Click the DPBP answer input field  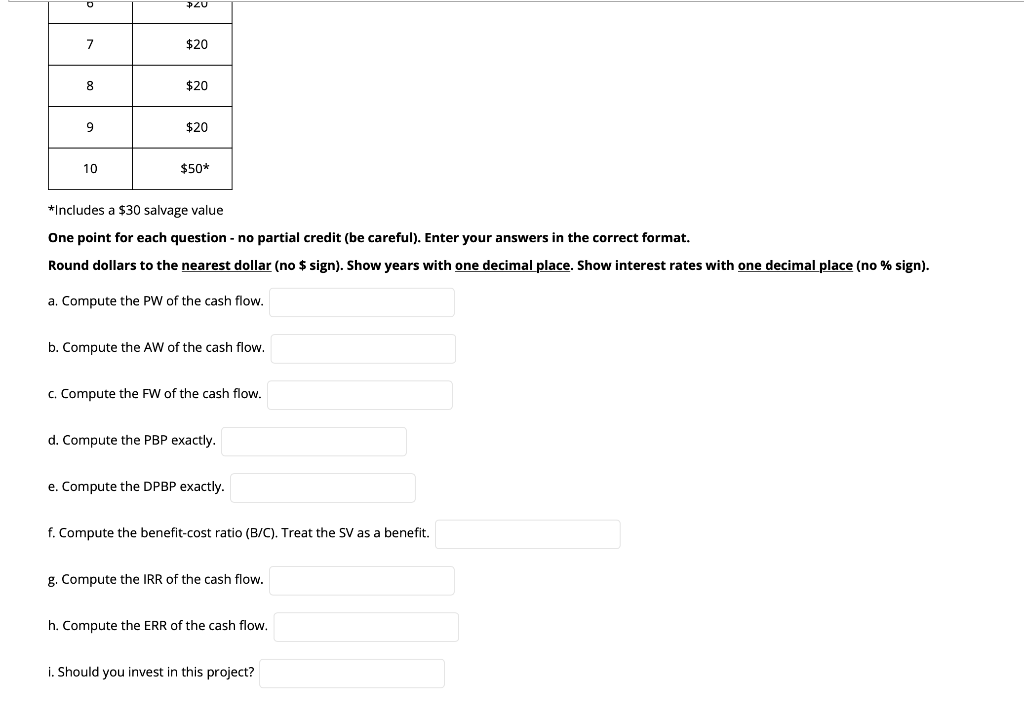322,487
